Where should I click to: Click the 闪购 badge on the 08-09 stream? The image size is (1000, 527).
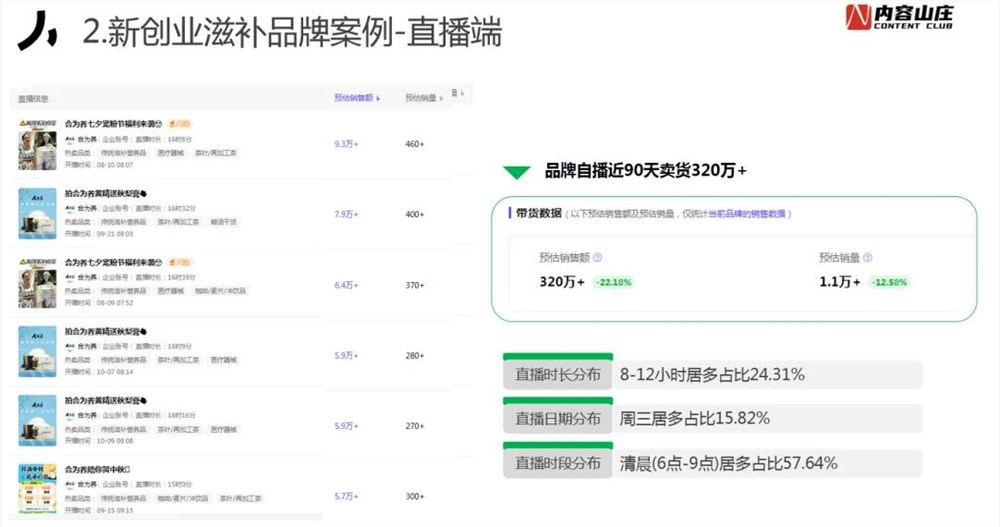pyautogui.click(x=180, y=262)
